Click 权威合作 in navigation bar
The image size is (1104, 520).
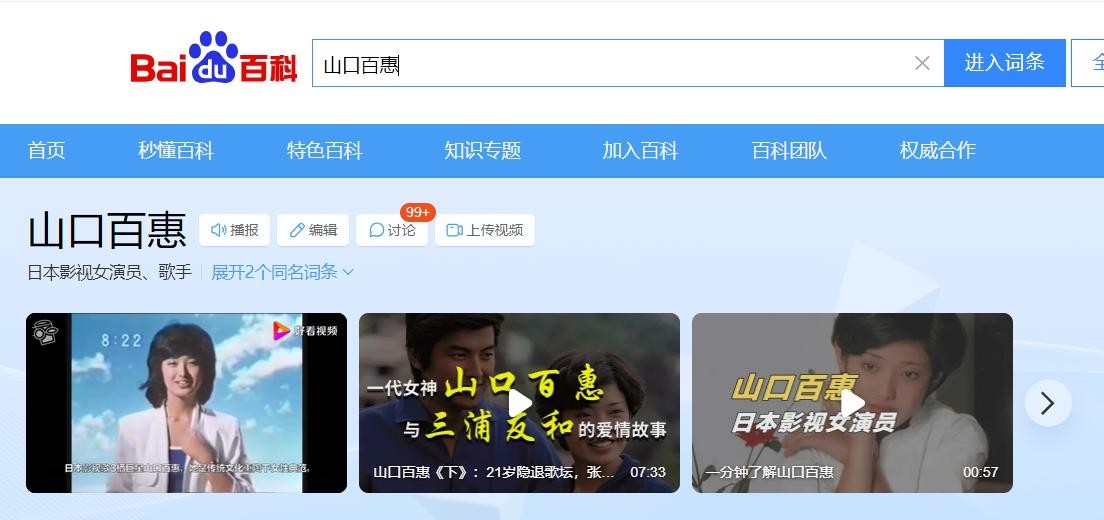pos(937,151)
